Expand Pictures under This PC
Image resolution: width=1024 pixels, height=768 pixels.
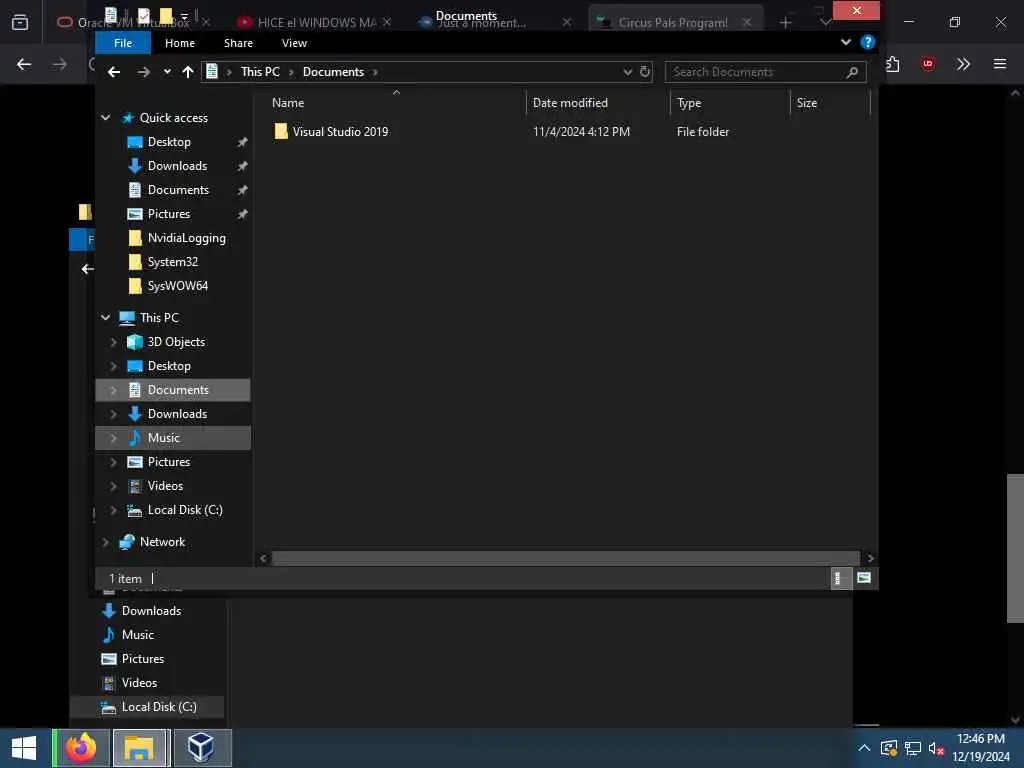coord(114,462)
